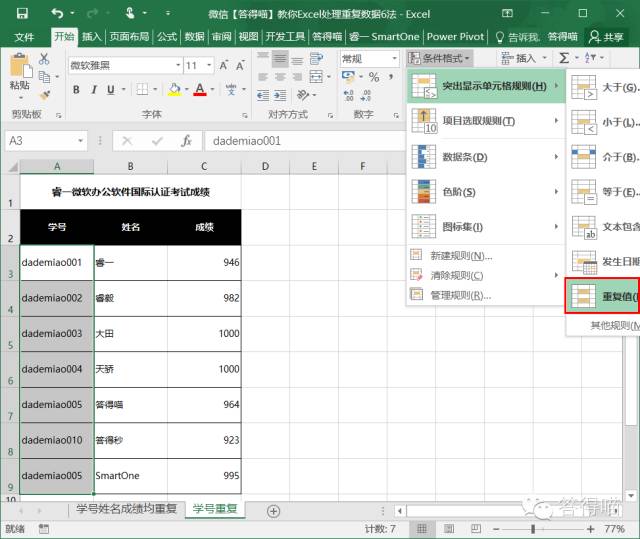Activate the Format Painter brush
The width and height of the screenshot is (640, 539).
coord(44,95)
